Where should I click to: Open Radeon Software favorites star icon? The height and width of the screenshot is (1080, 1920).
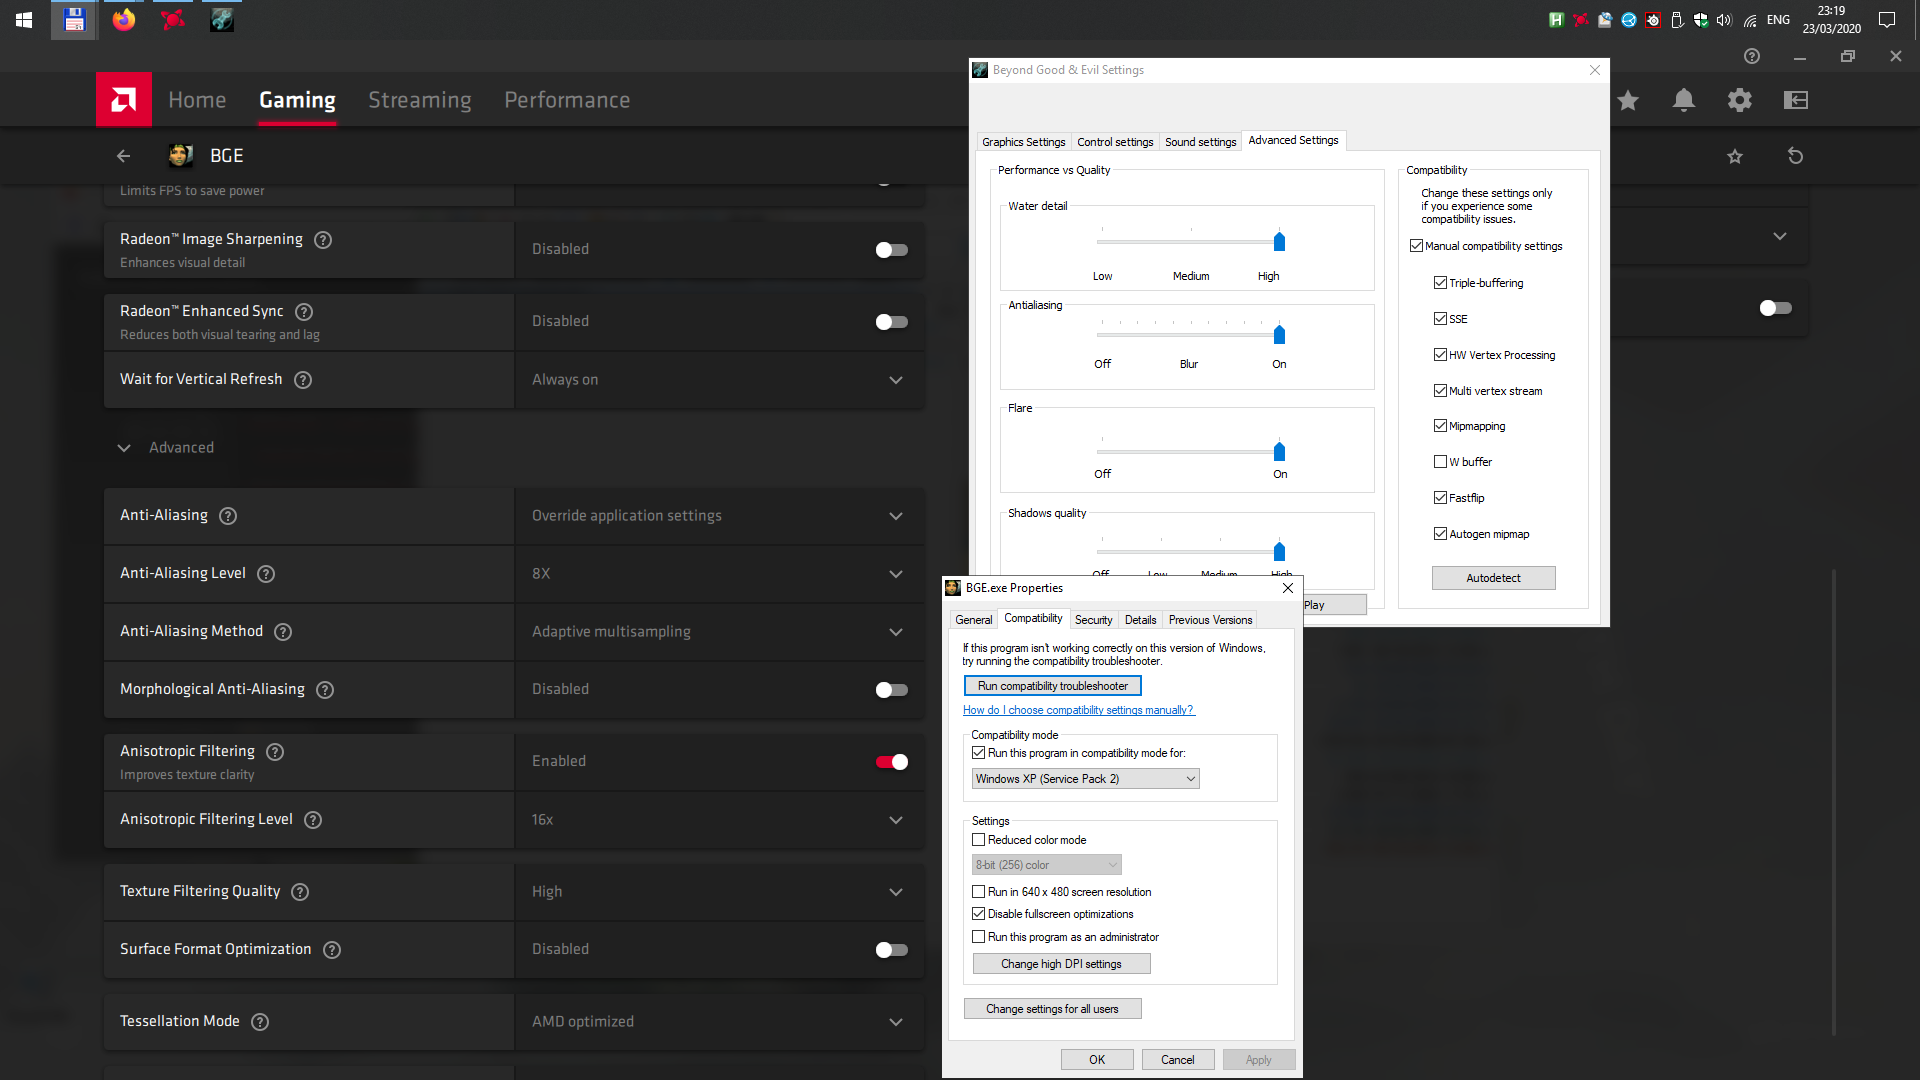point(1628,100)
